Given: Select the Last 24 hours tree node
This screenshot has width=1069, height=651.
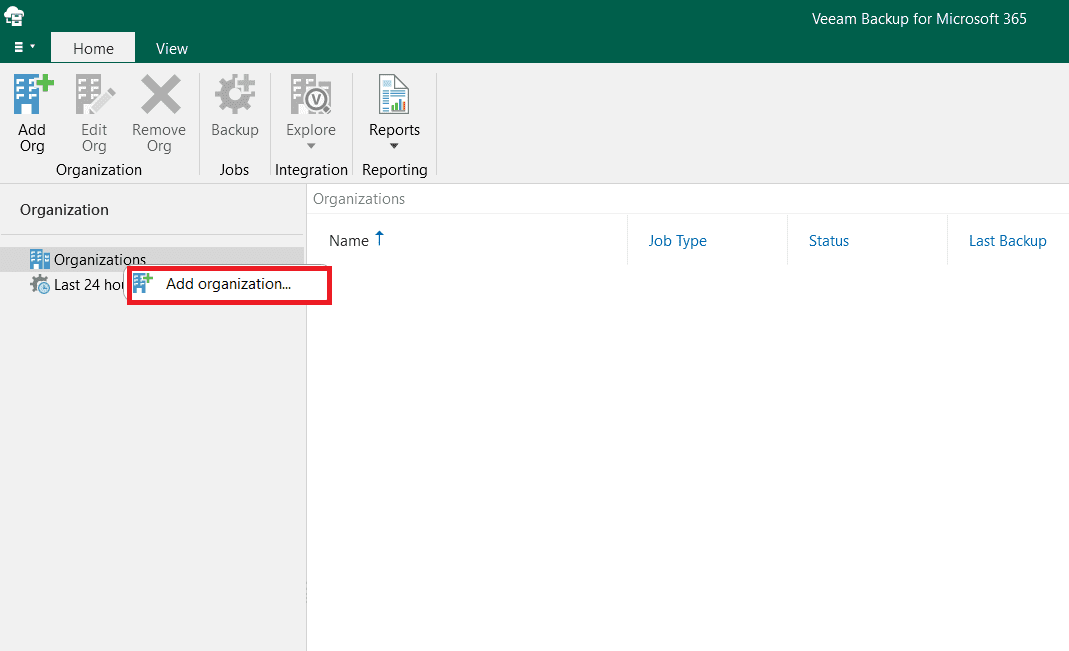Looking at the screenshot, I should (x=76, y=285).
